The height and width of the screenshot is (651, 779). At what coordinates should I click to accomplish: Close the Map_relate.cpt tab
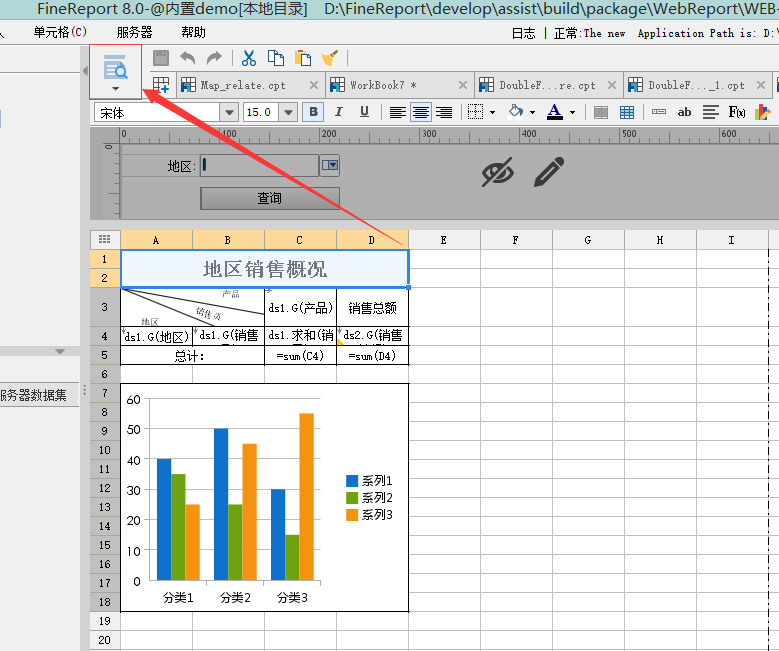314,85
